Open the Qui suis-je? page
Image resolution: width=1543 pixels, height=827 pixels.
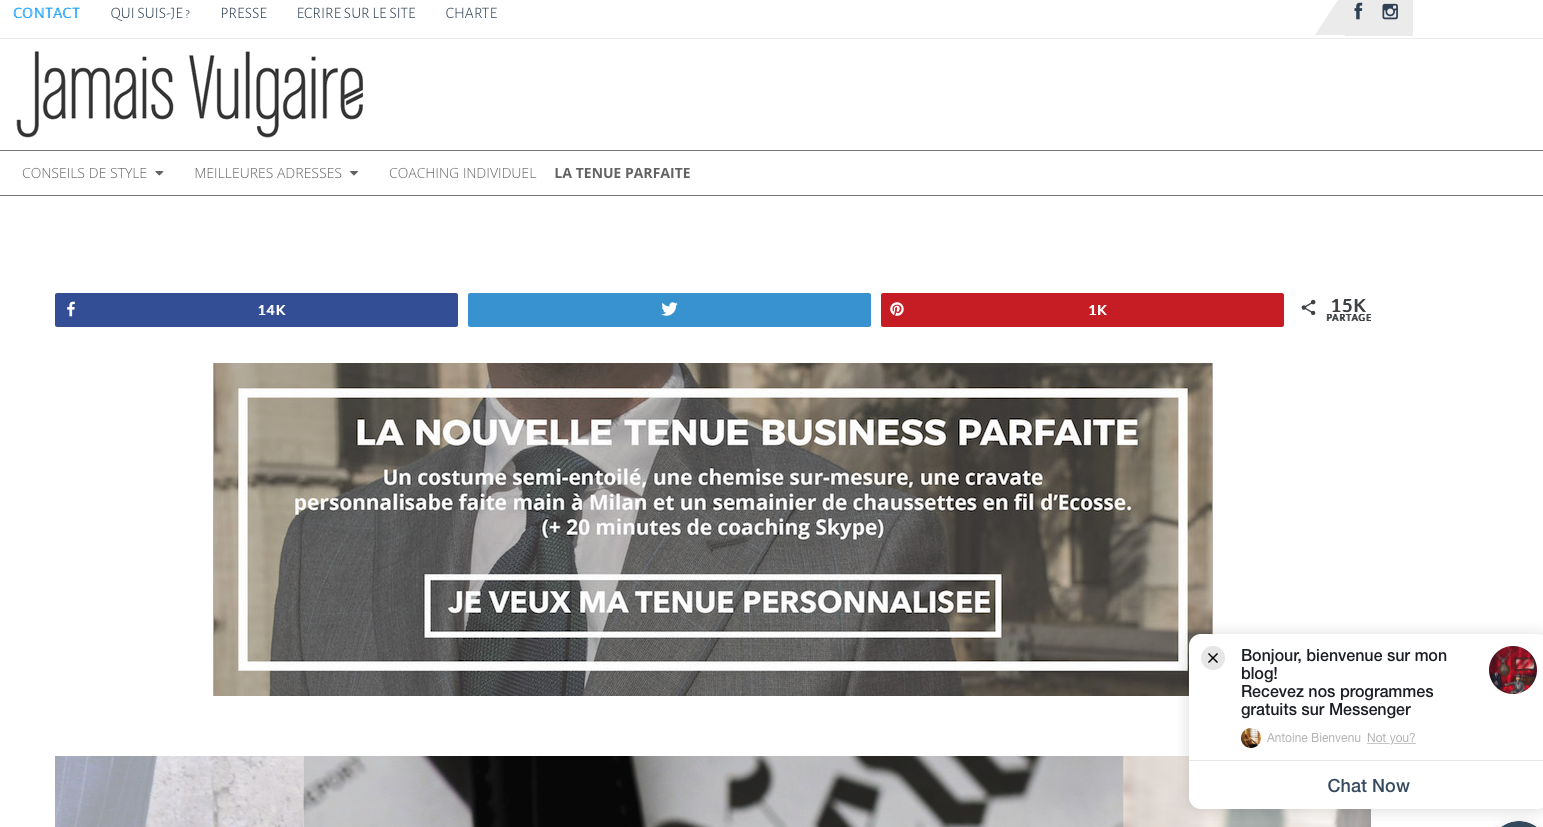coord(150,13)
